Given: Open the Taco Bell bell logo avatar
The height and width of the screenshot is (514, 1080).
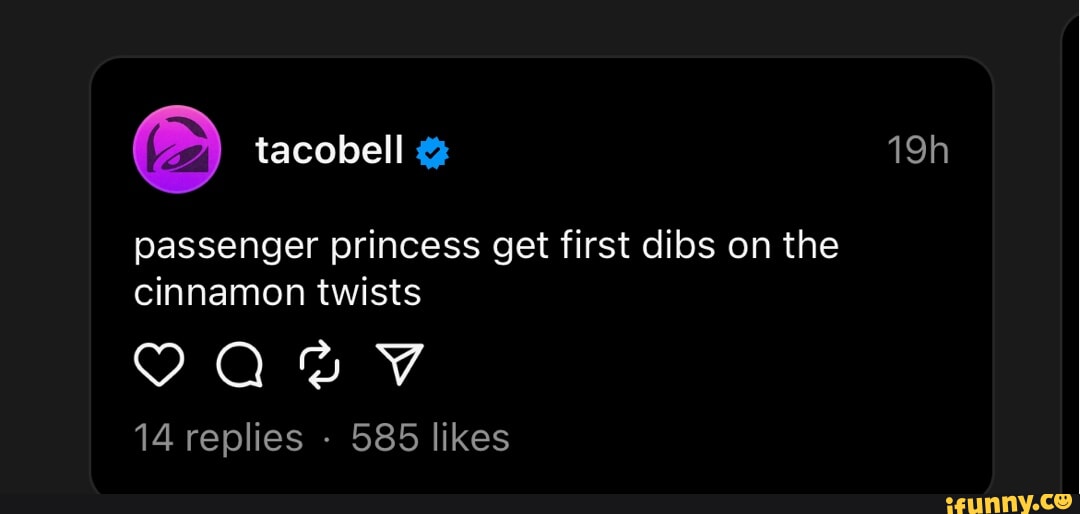Looking at the screenshot, I should point(177,149).
